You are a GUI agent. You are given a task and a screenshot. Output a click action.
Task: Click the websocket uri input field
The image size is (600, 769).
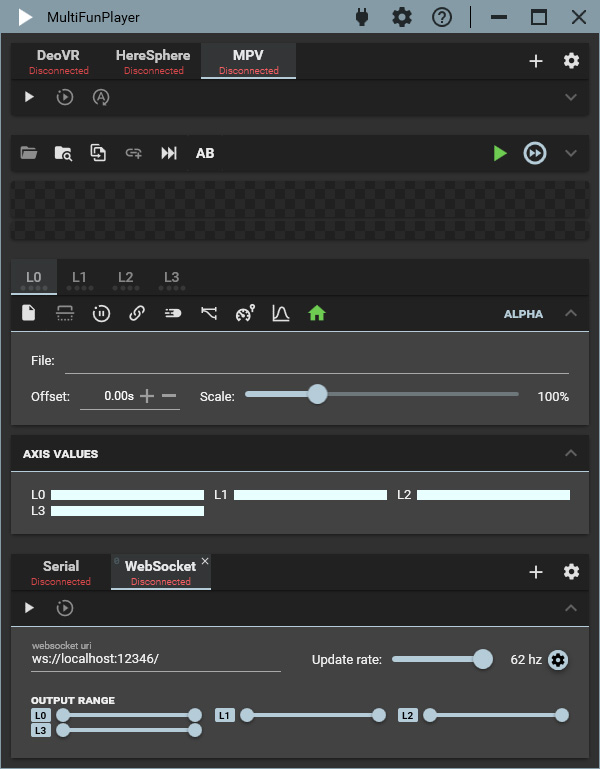[x=156, y=659]
